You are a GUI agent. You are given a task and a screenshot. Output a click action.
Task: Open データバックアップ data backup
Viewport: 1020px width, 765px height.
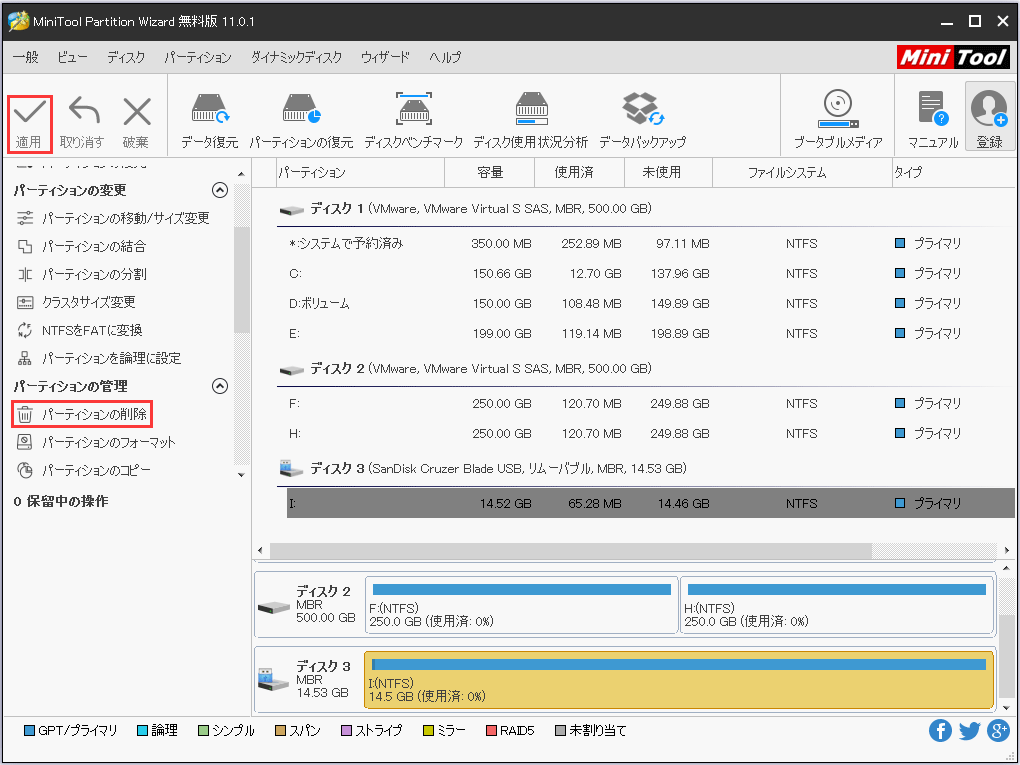[x=643, y=122]
